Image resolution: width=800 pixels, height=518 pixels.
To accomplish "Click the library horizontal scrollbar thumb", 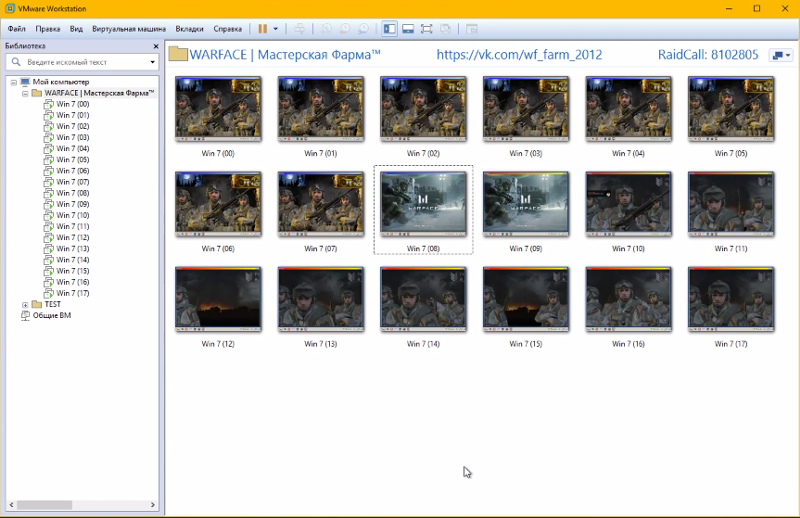I will (44, 505).
